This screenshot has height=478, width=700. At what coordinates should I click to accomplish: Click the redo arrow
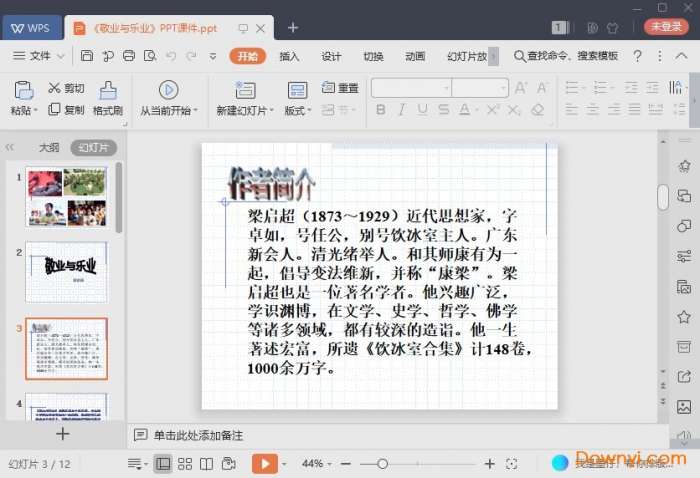[192, 56]
